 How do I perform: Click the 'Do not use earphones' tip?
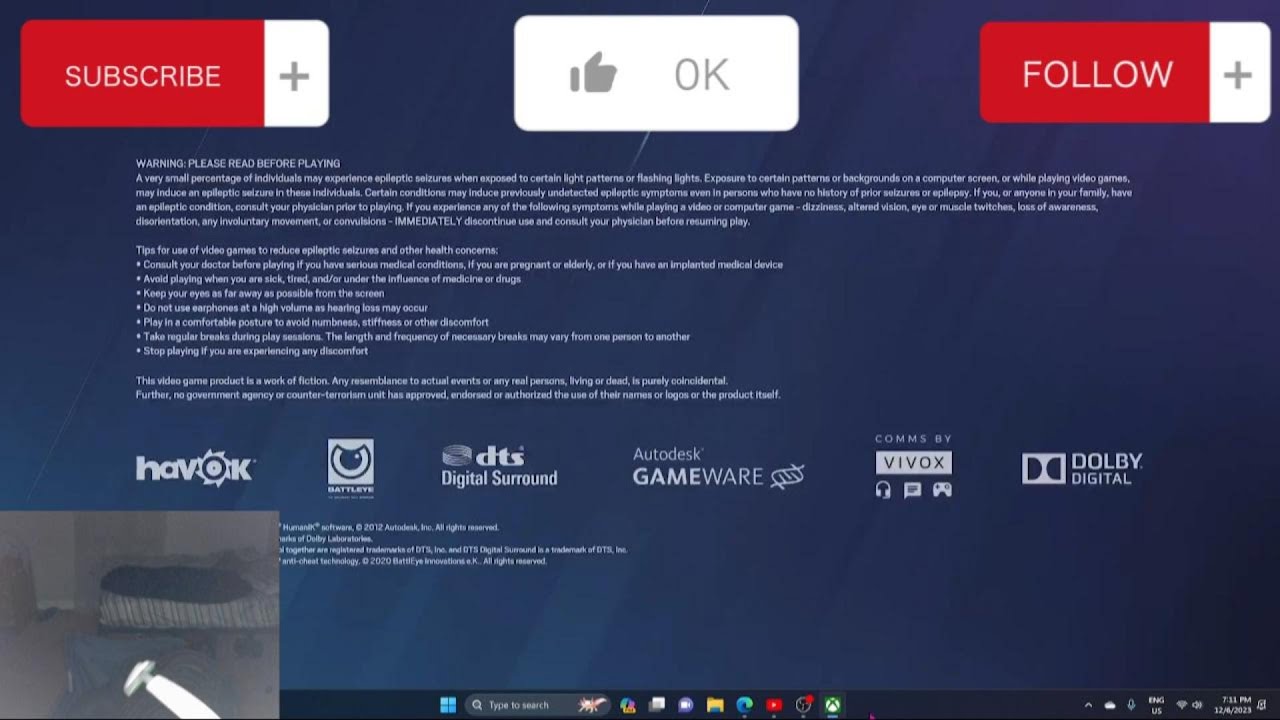click(x=282, y=308)
